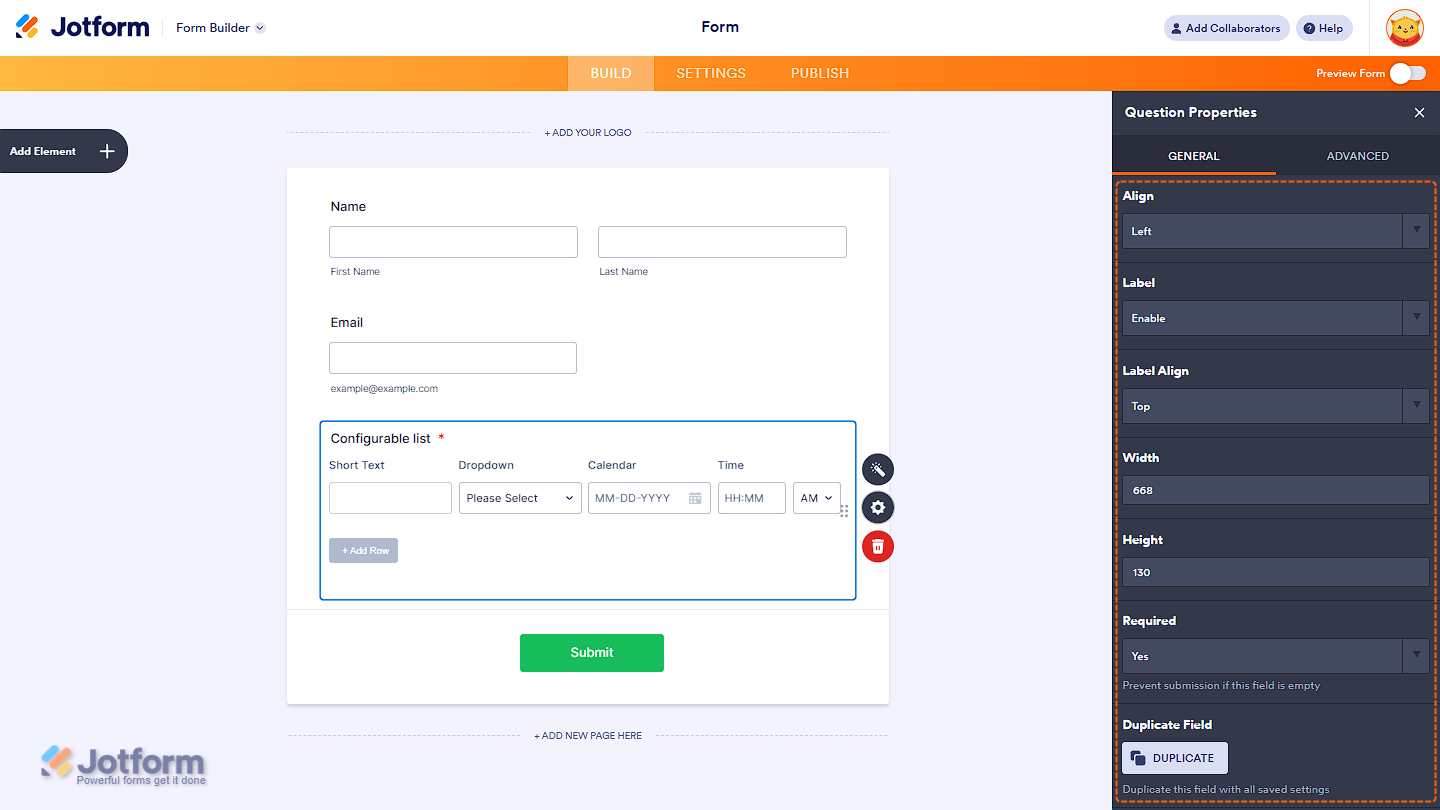Expand the Required dropdown set to Yes

tap(1275, 656)
